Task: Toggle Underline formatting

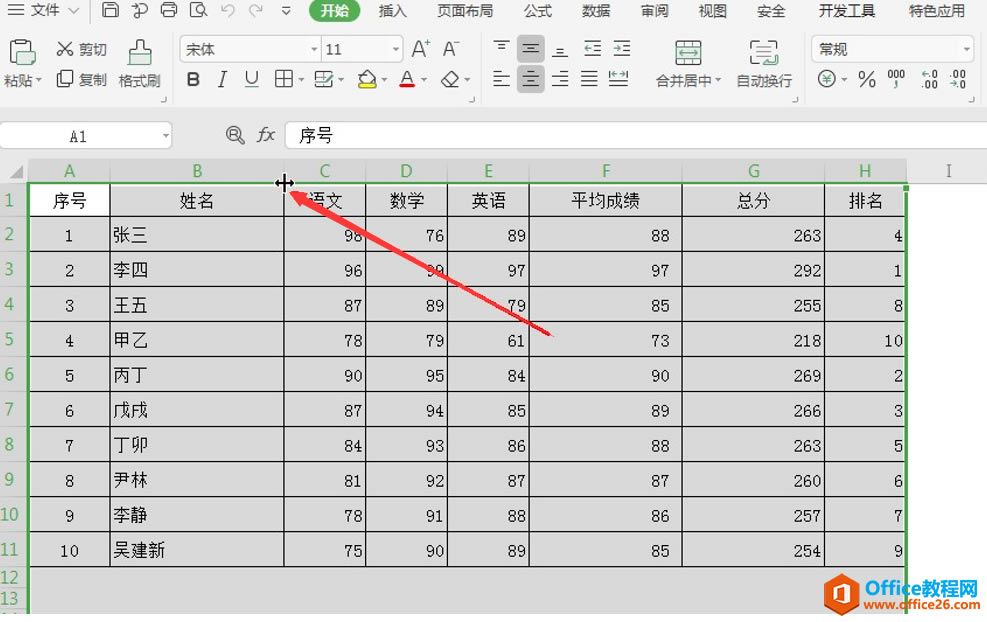Action: point(252,79)
